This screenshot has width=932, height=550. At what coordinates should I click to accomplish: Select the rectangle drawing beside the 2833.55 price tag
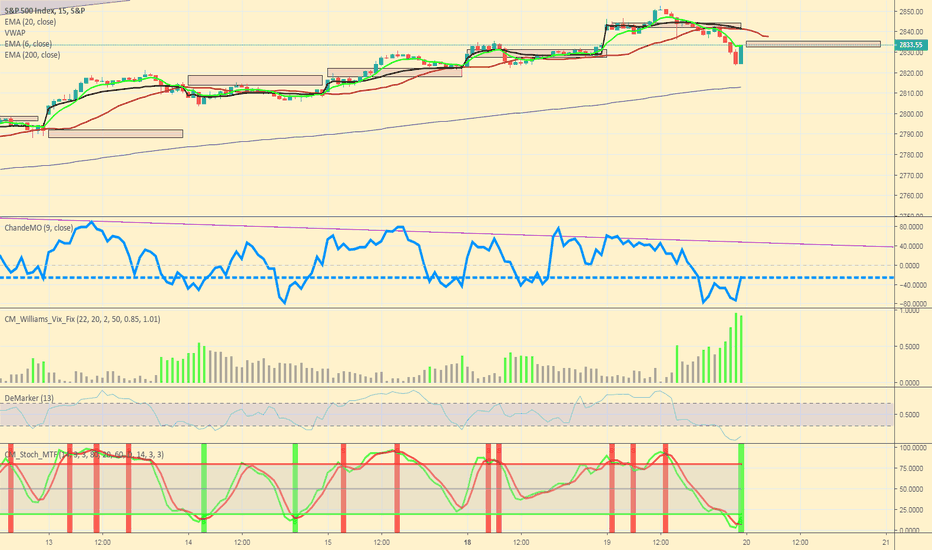pos(813,44)
